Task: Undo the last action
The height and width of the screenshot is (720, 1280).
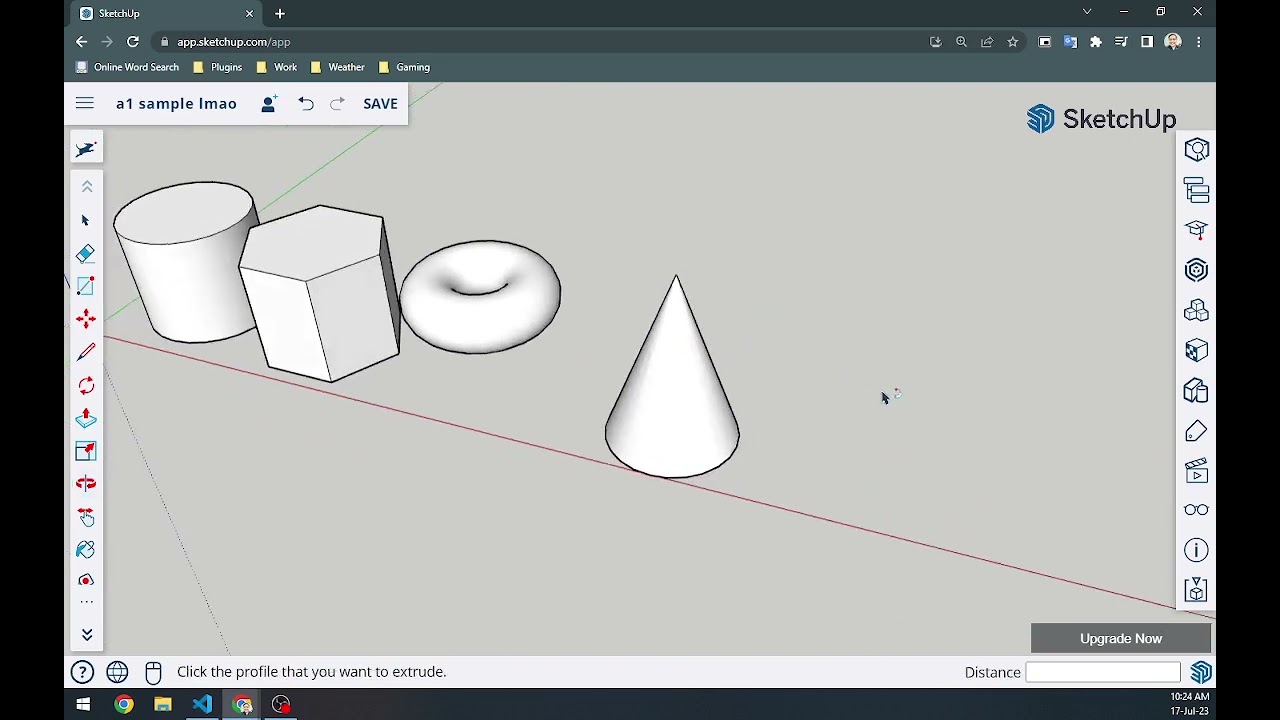Action: coord(306,103)
